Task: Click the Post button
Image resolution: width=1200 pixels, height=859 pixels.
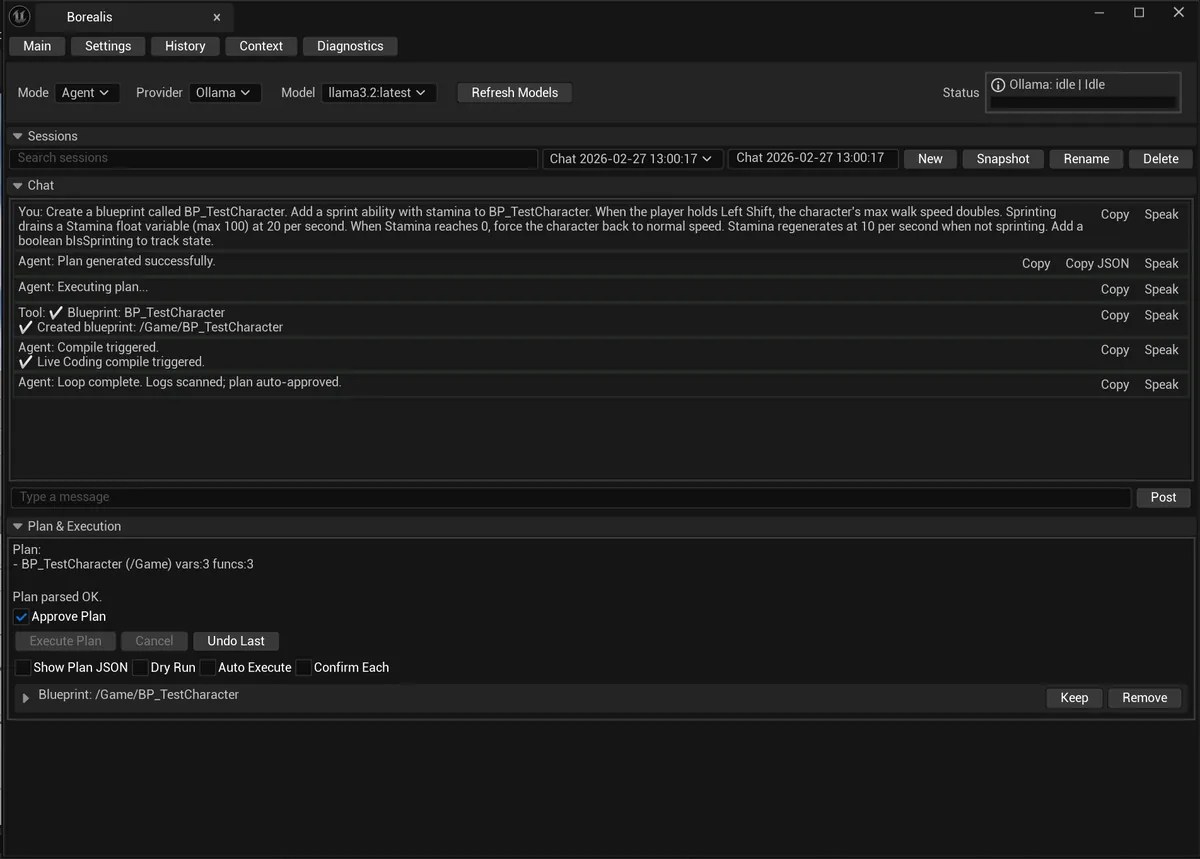Action: click(1163, 497)
